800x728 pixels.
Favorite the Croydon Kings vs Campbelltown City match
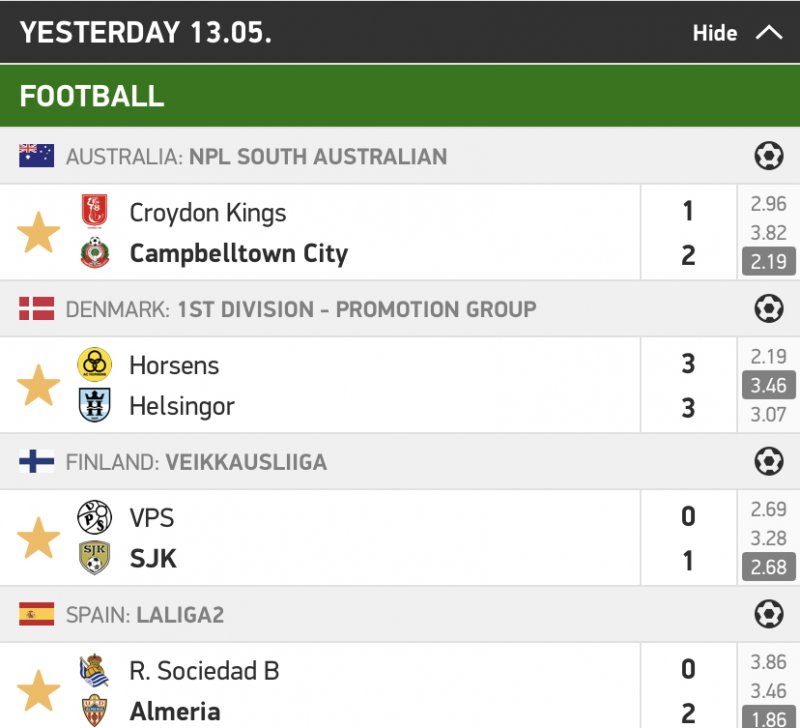click(38, 233)
